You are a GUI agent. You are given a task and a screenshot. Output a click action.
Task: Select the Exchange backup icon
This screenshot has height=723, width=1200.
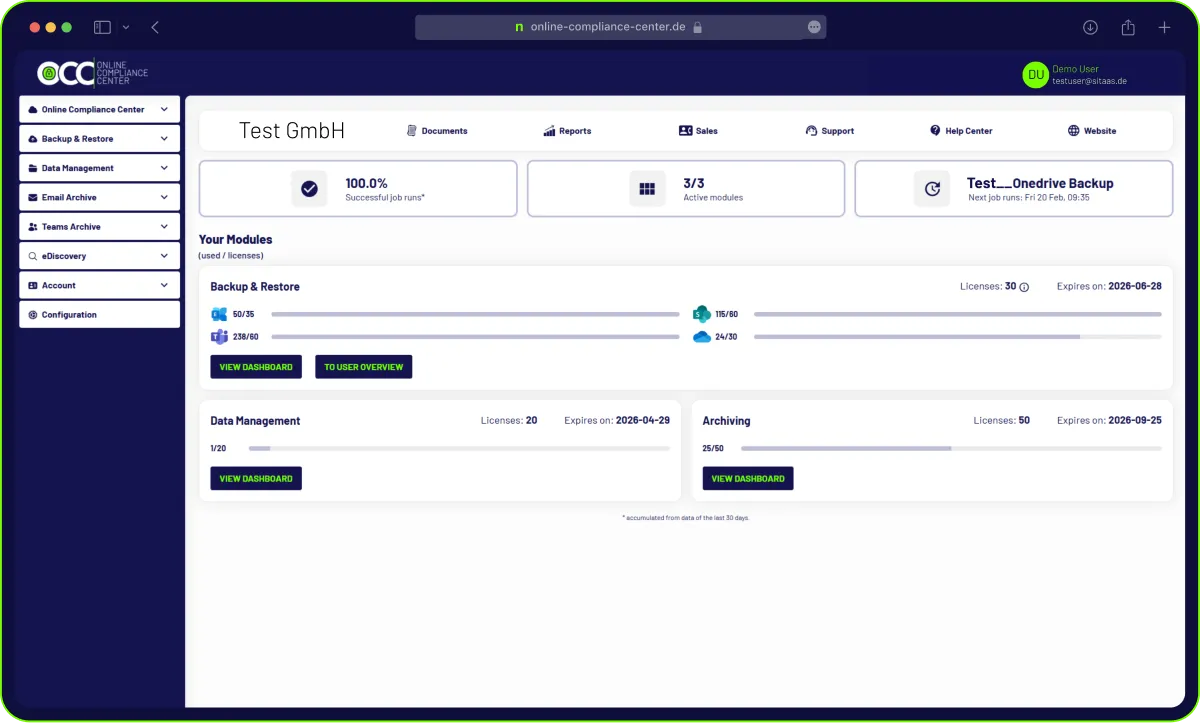219,314
